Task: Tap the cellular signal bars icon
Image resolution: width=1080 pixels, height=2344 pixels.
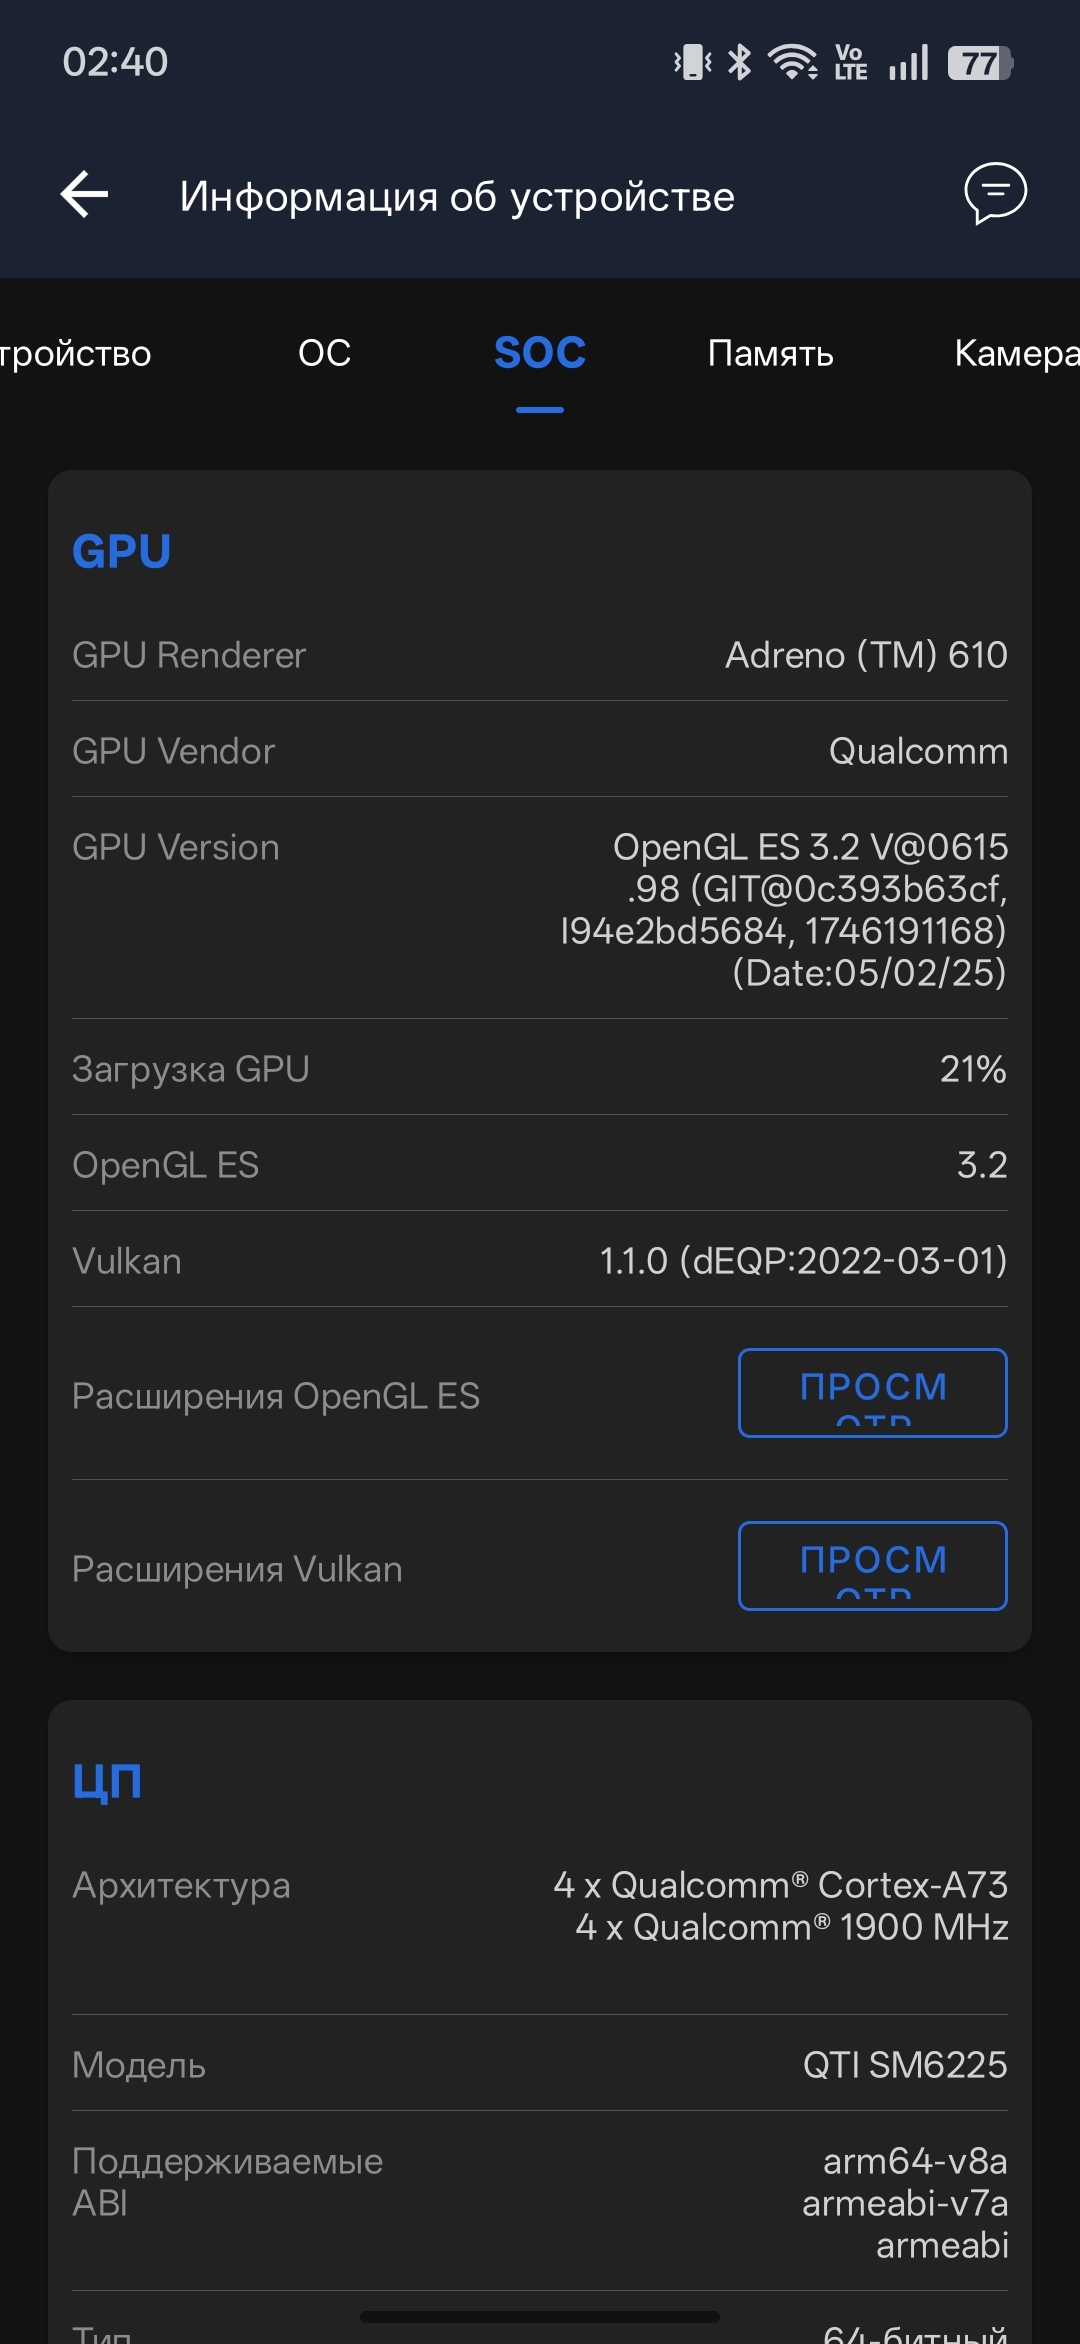Action: (908, 63)
